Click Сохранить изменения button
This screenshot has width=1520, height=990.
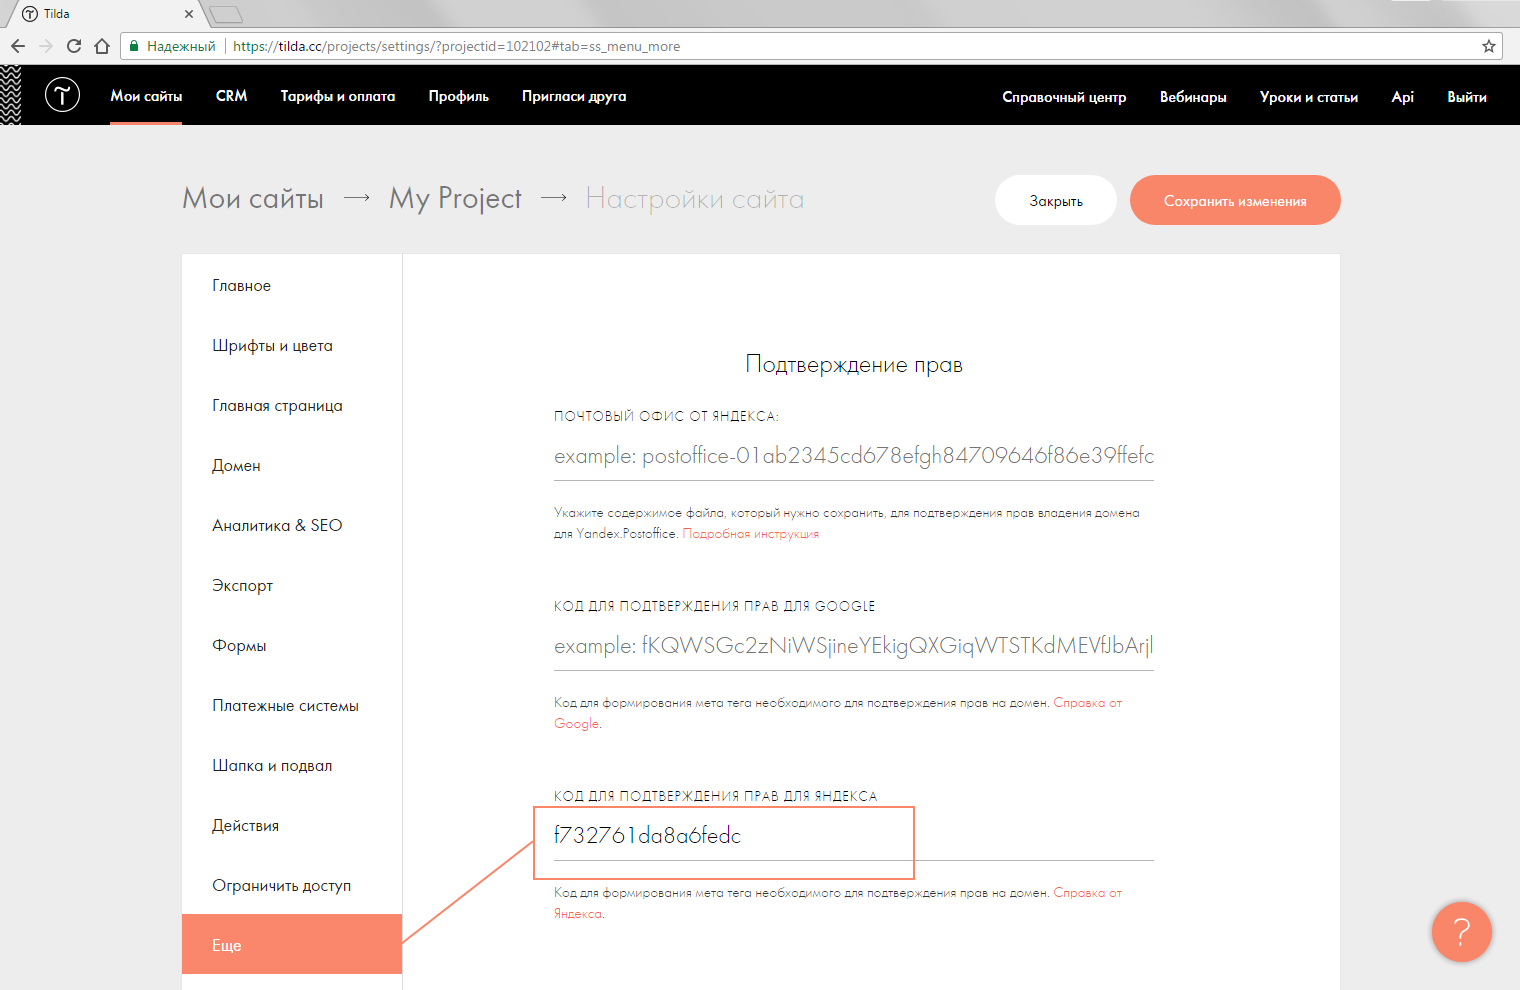1235,200
